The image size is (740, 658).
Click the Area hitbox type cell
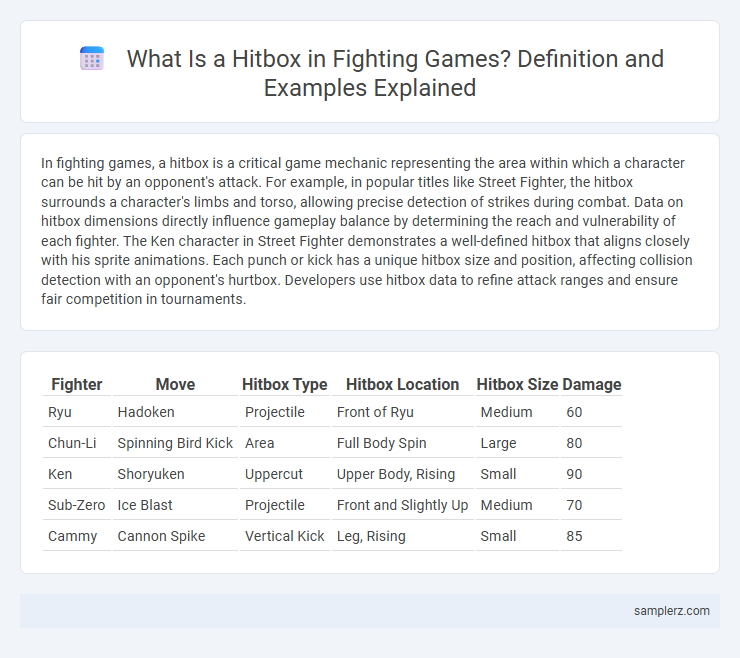point(285,443)
